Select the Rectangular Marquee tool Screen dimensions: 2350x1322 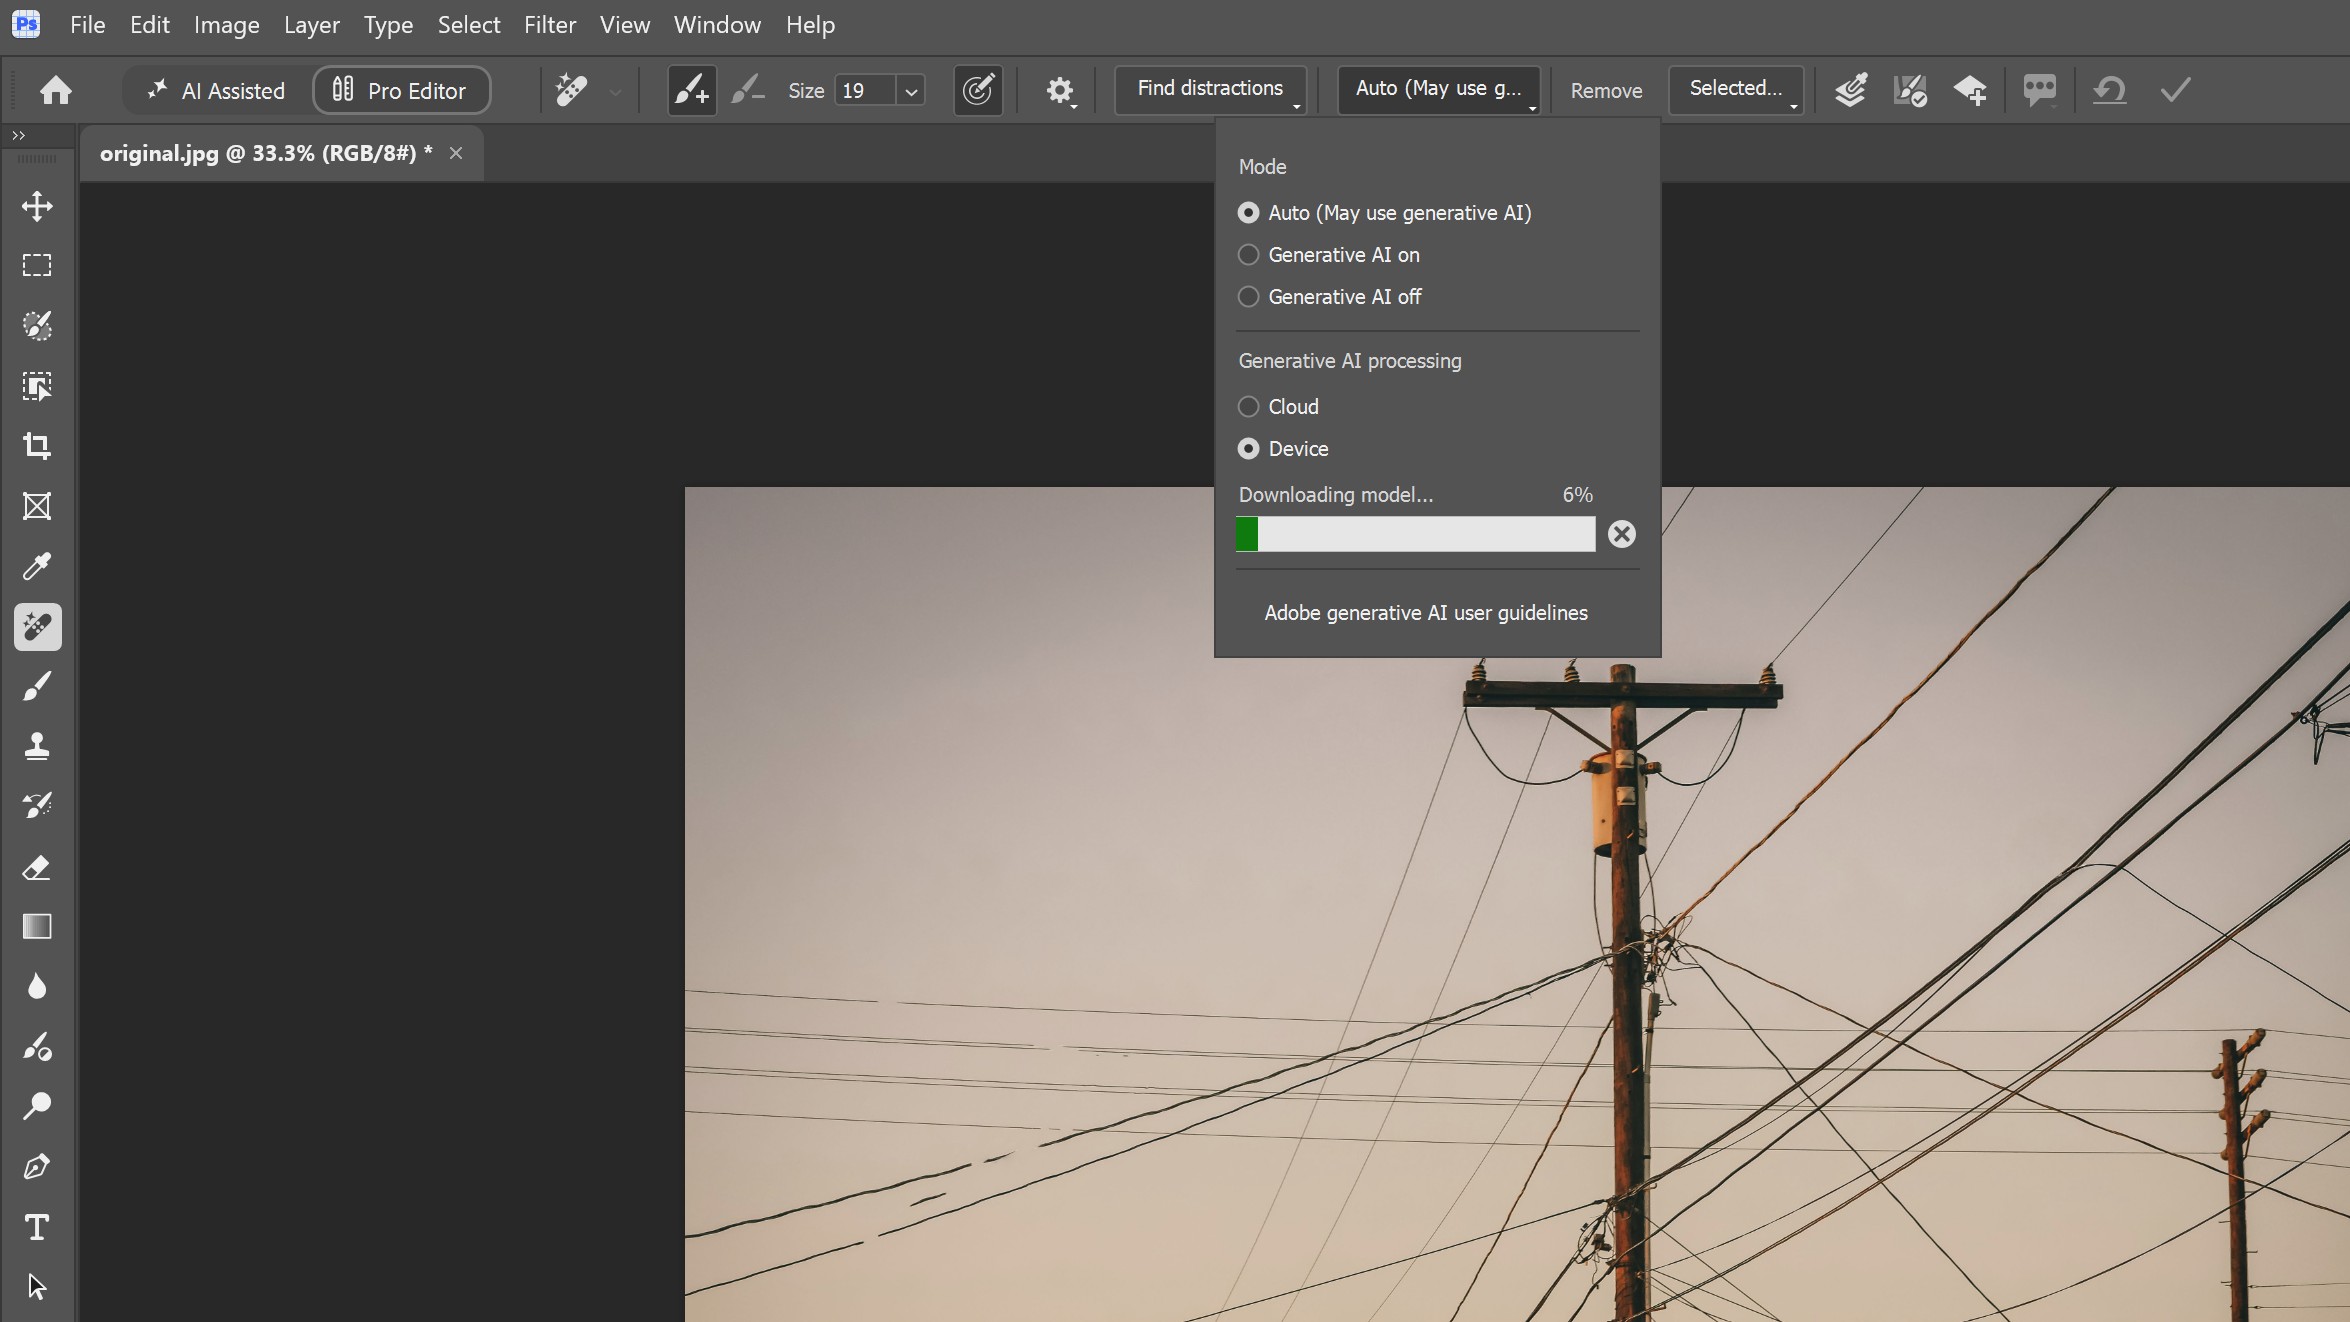[37, 265]
